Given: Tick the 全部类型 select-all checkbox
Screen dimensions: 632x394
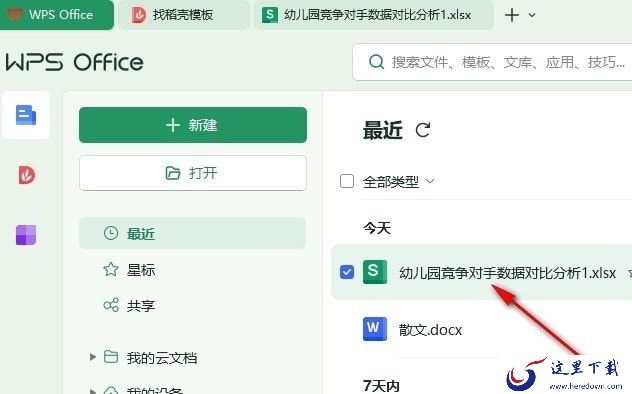Looking at the screenshot, I should [x=347, y=181].
